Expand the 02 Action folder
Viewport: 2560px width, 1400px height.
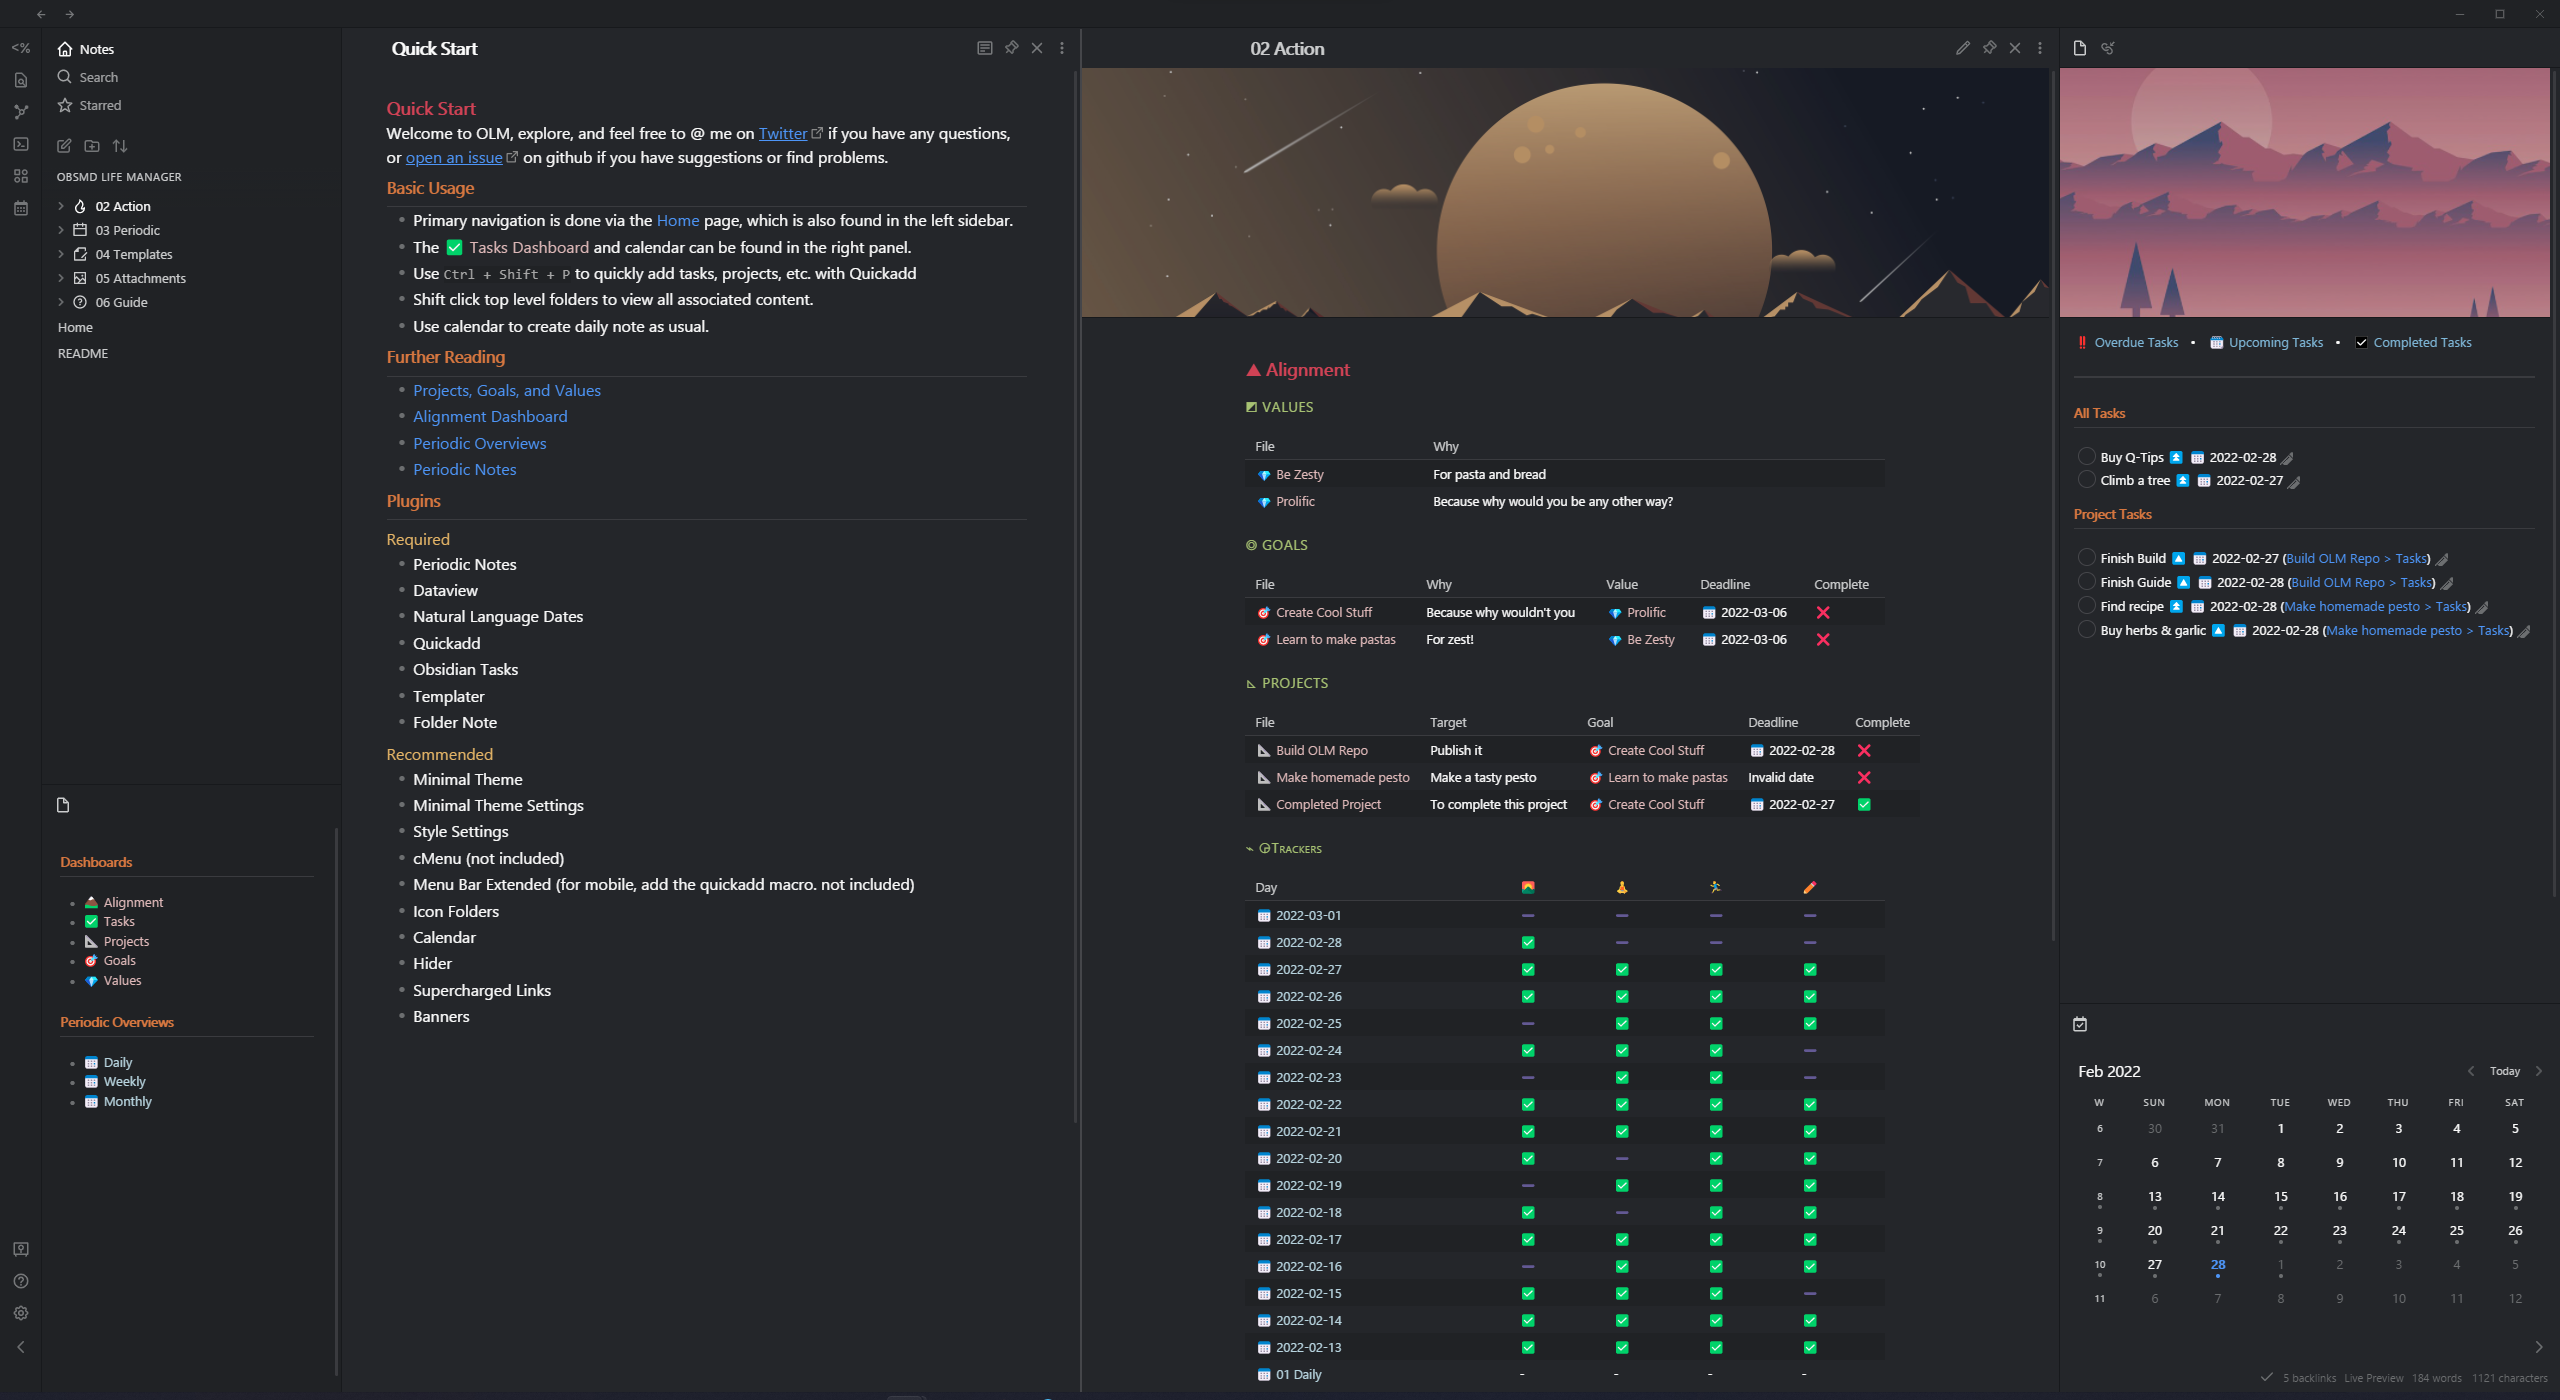[61, 206]
